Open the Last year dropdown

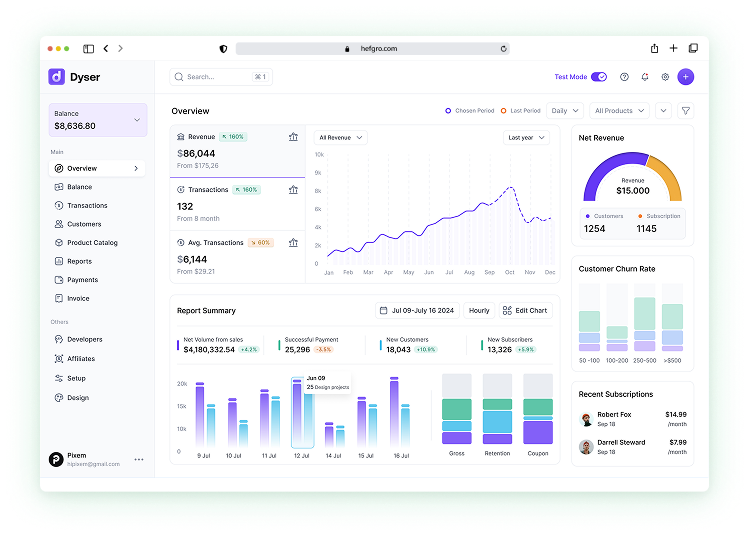click(526, 137)
